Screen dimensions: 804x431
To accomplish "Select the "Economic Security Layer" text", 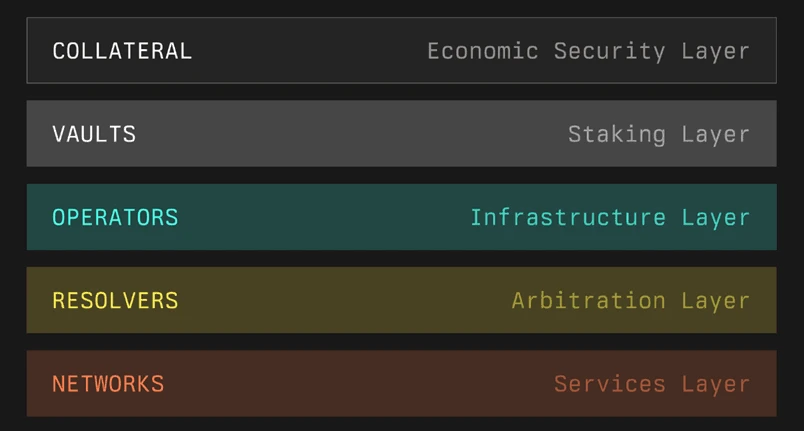I will point(588,51).
